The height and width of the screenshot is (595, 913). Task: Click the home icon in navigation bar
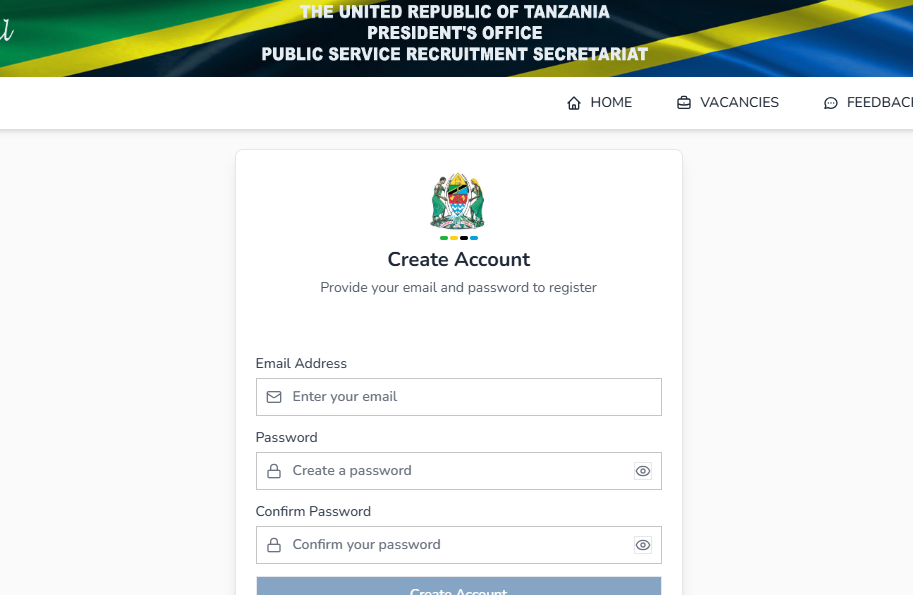click(x=574, y=103)
